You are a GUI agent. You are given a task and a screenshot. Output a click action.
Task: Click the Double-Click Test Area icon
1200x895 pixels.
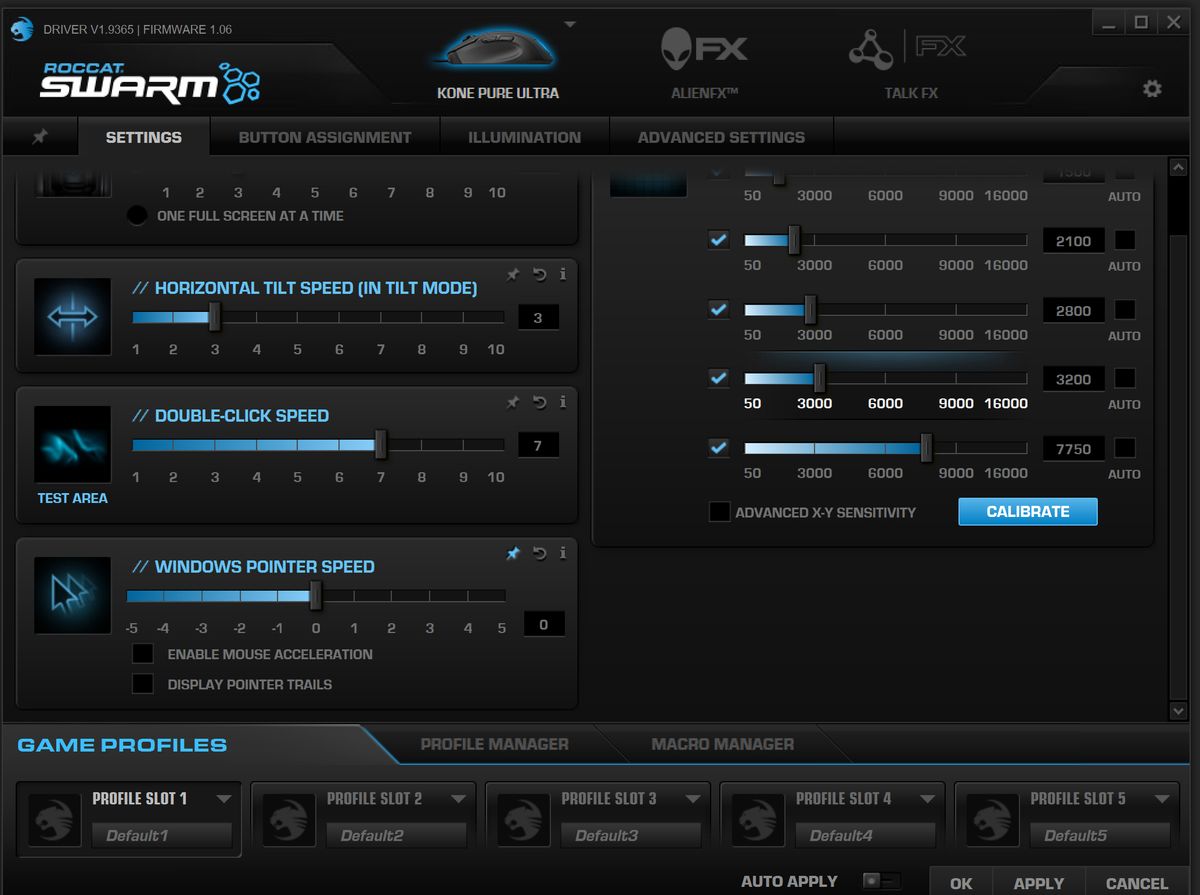pyautogui.click(x=72, y=445)
